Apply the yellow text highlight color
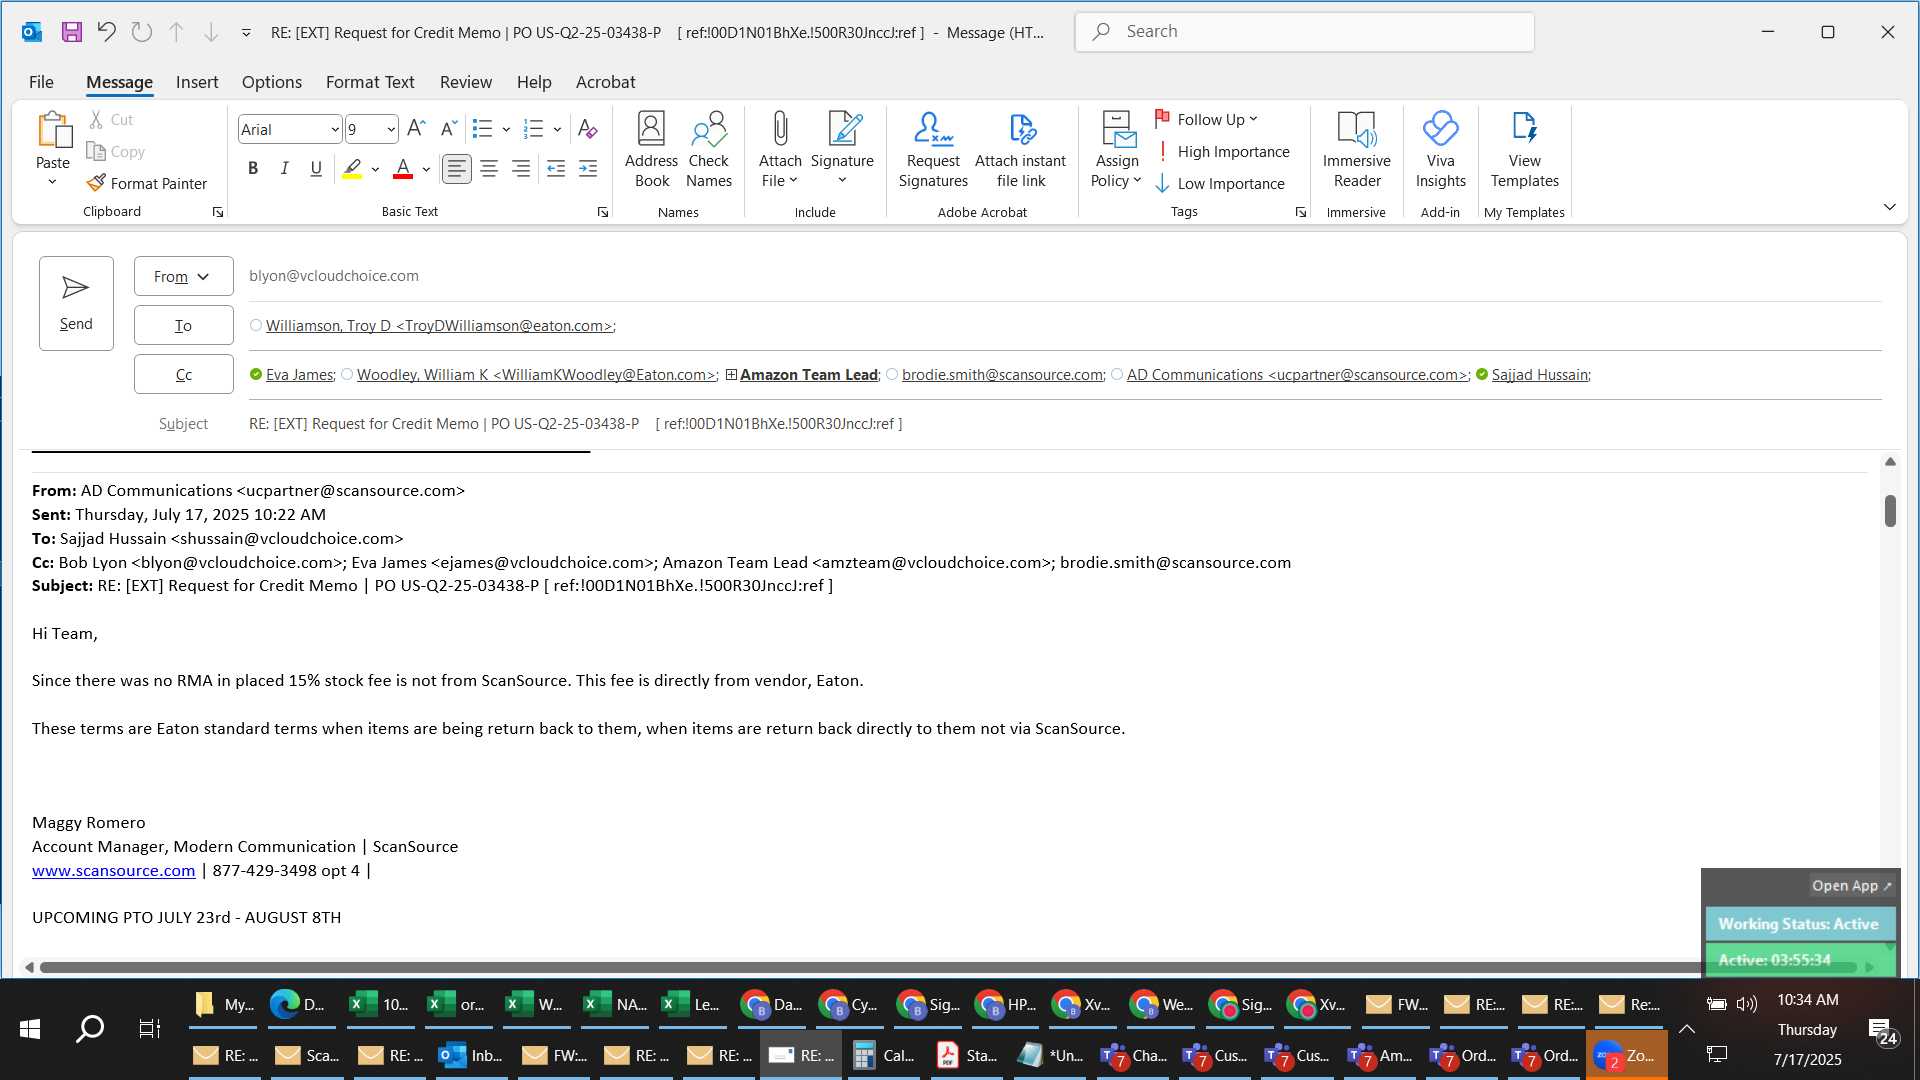 (352, 169)
